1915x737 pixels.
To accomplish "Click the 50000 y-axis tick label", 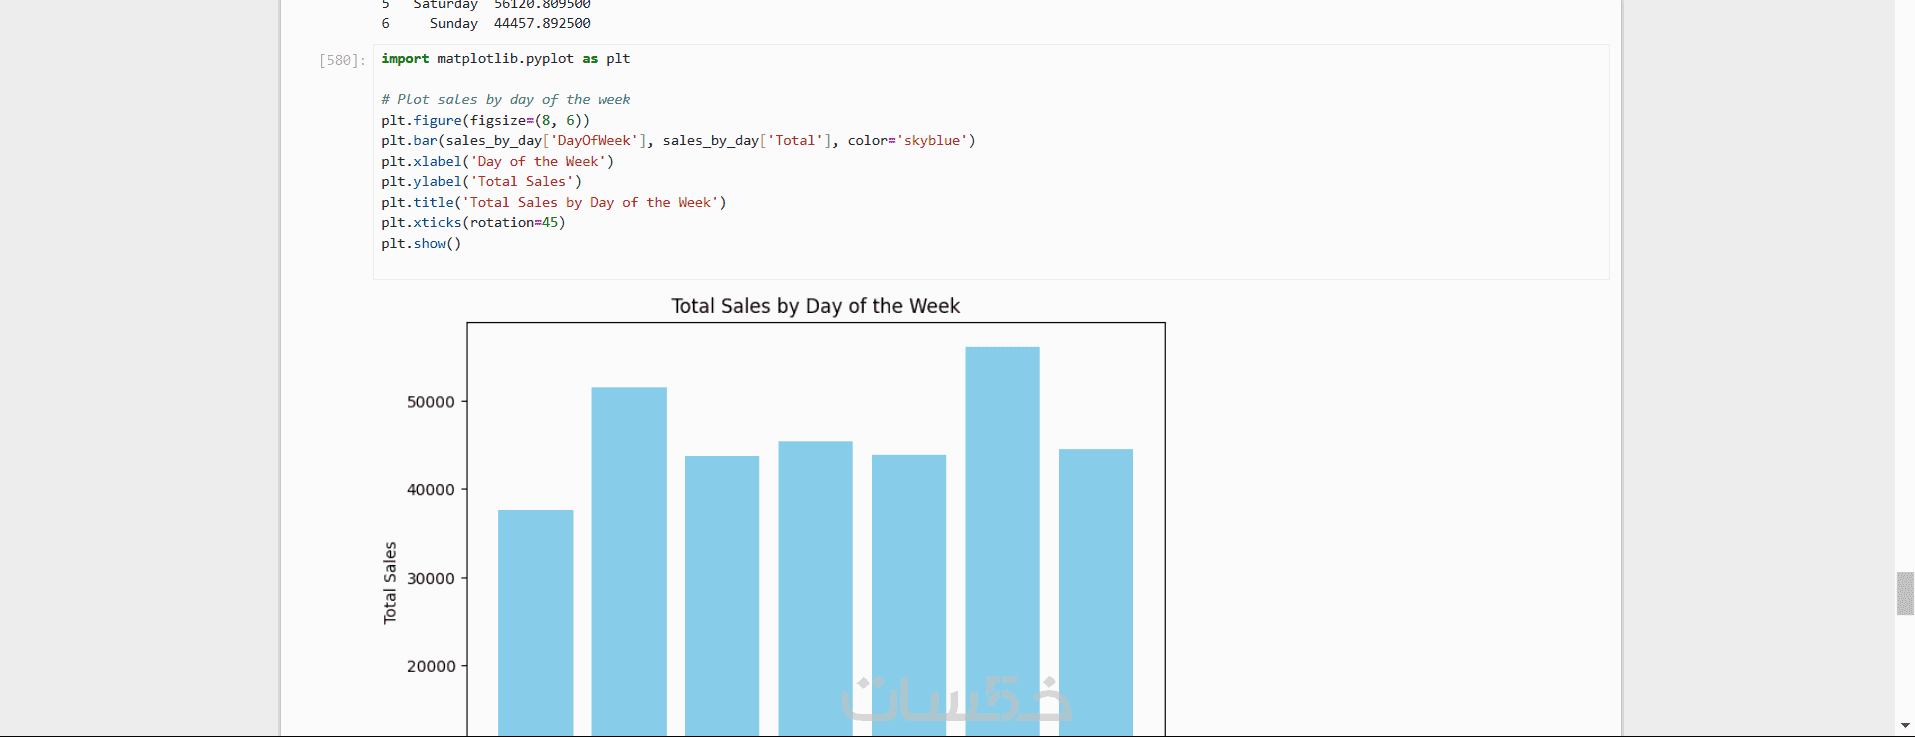I will pyautogui.click(x=431, y=402).
